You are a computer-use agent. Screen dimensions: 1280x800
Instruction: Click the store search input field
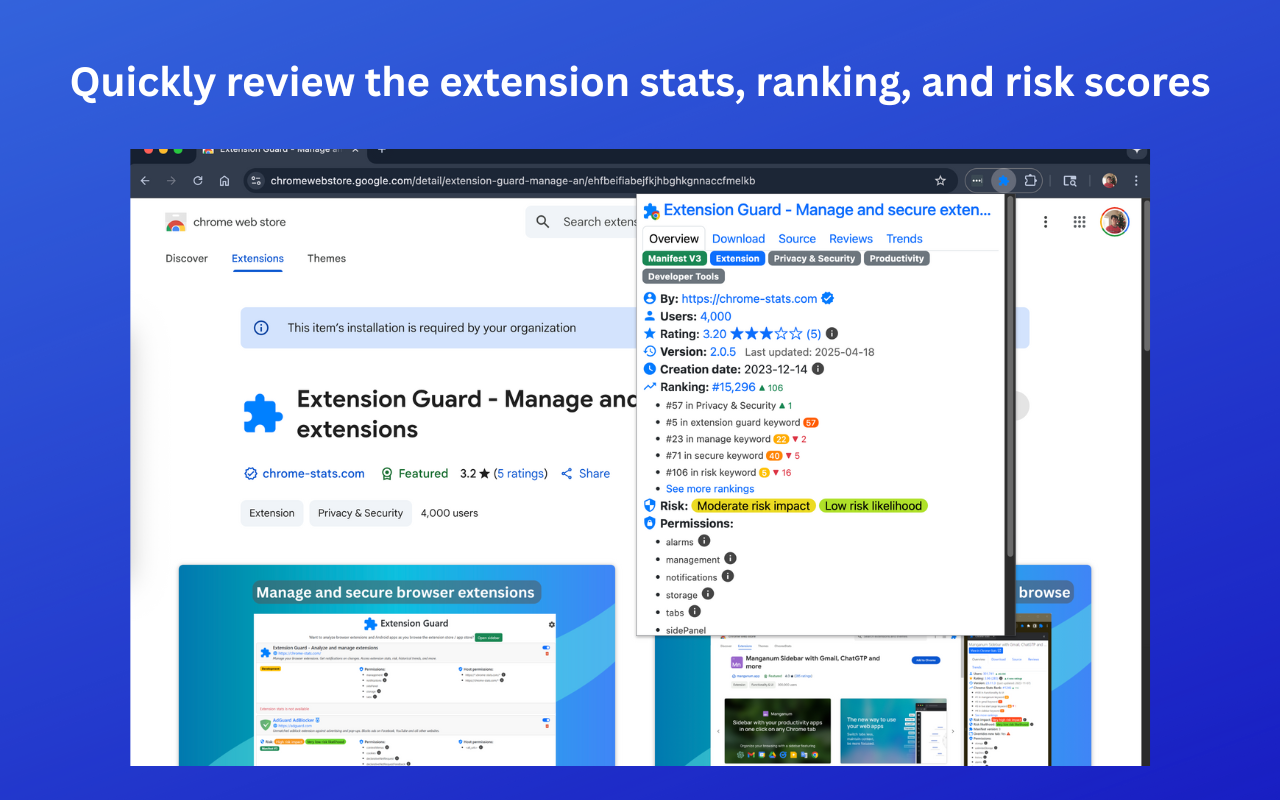582,222
